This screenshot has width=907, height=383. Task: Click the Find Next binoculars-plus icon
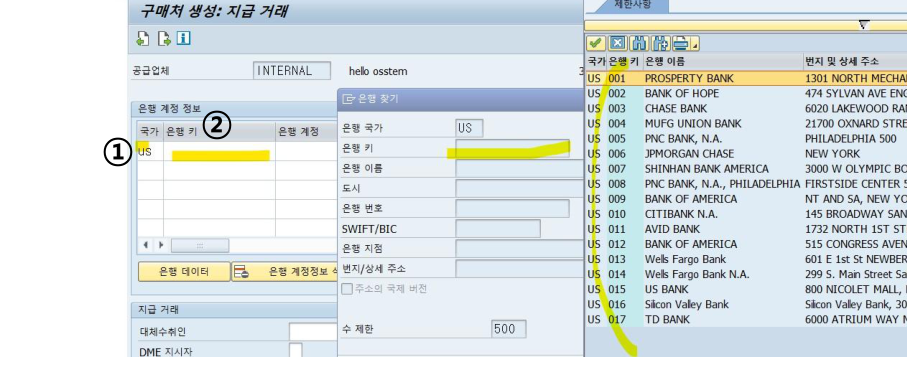pos(660,43)
